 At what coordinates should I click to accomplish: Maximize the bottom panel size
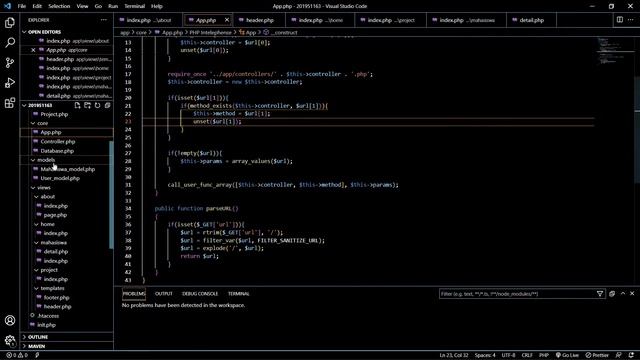pos(622,293)
